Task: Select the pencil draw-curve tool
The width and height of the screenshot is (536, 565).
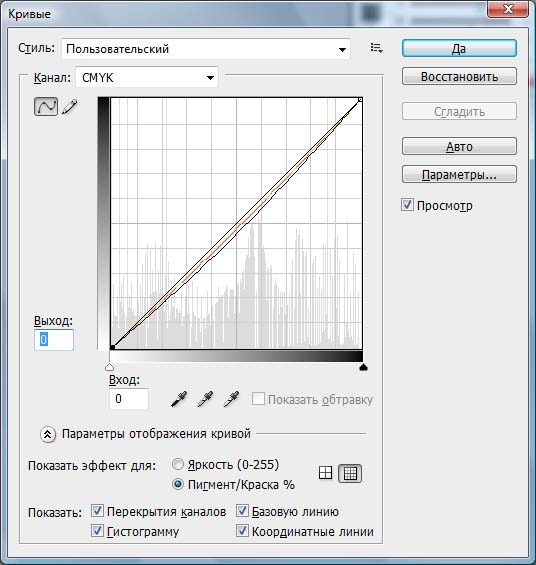Action: click(x=70, y=107)
